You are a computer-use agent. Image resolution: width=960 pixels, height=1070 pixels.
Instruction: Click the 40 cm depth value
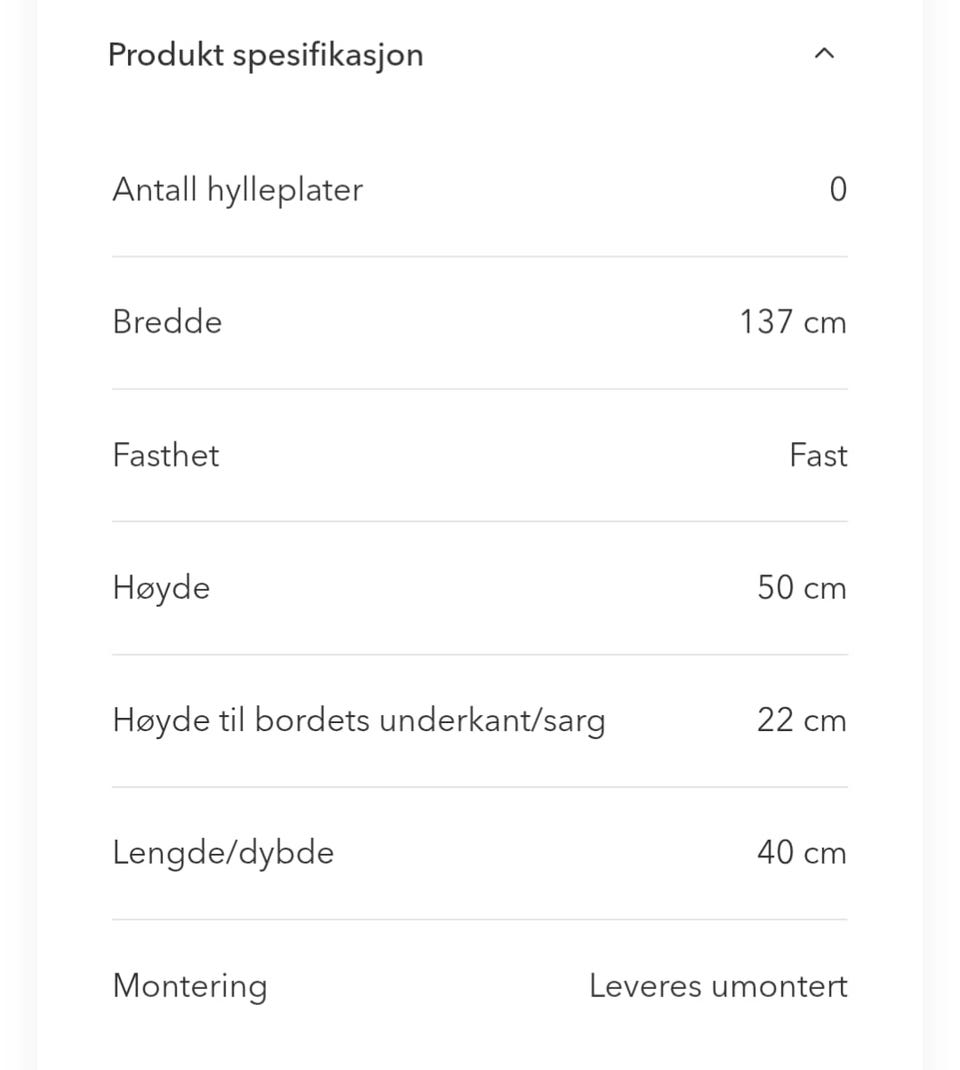(x=802, y=852)
